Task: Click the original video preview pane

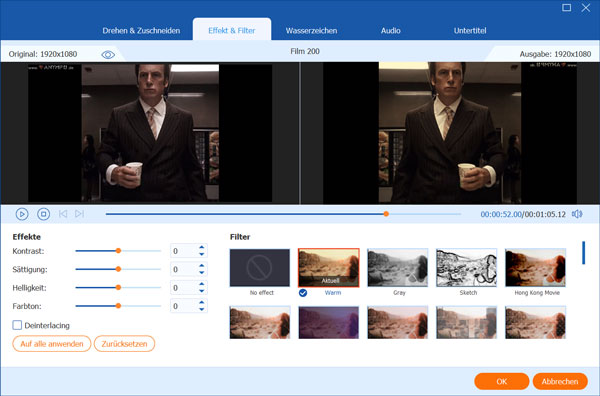Action: (x=150, y=133)
